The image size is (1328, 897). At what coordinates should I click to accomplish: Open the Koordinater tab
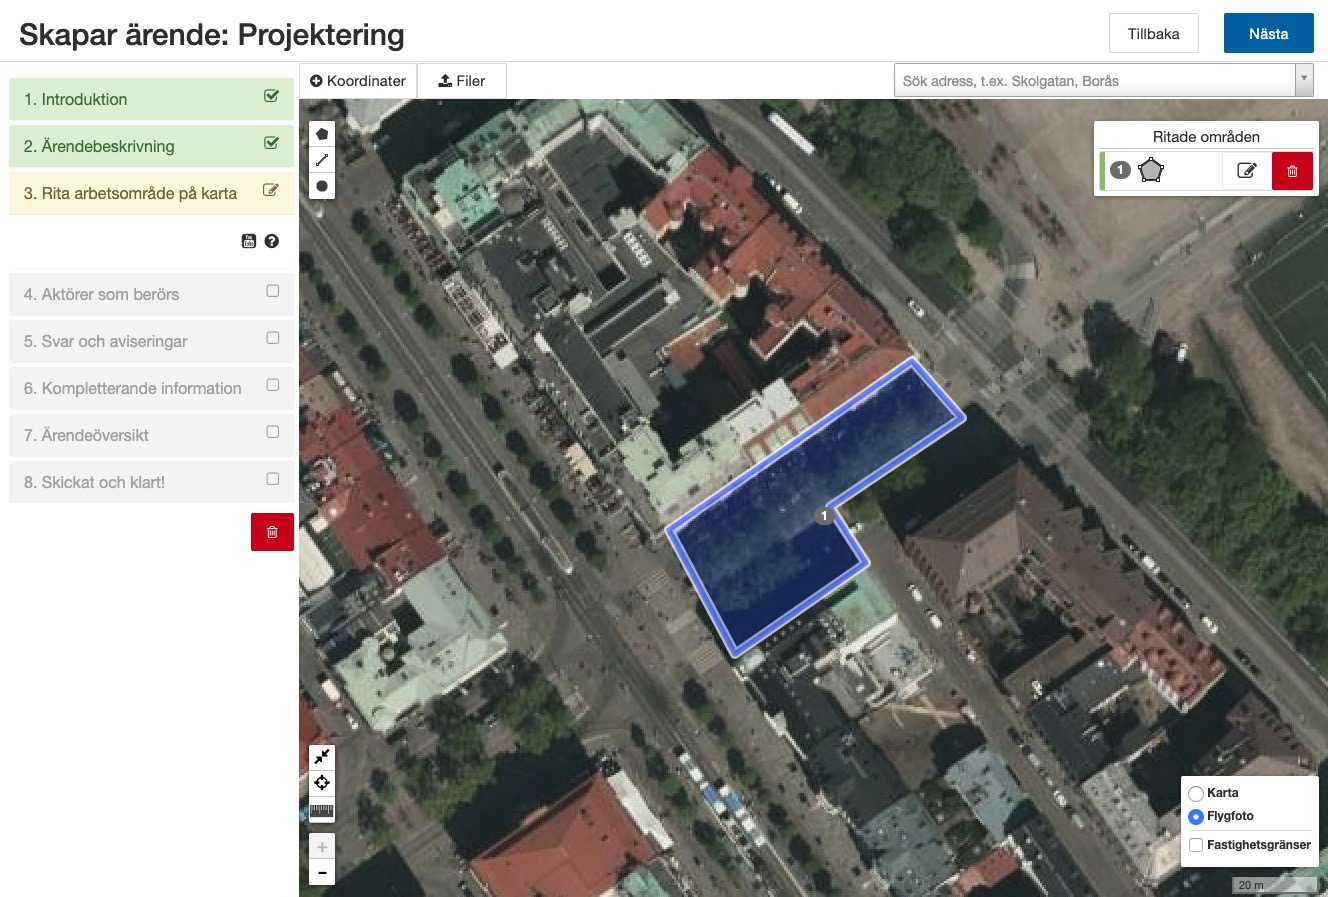(x=358, y=81)
